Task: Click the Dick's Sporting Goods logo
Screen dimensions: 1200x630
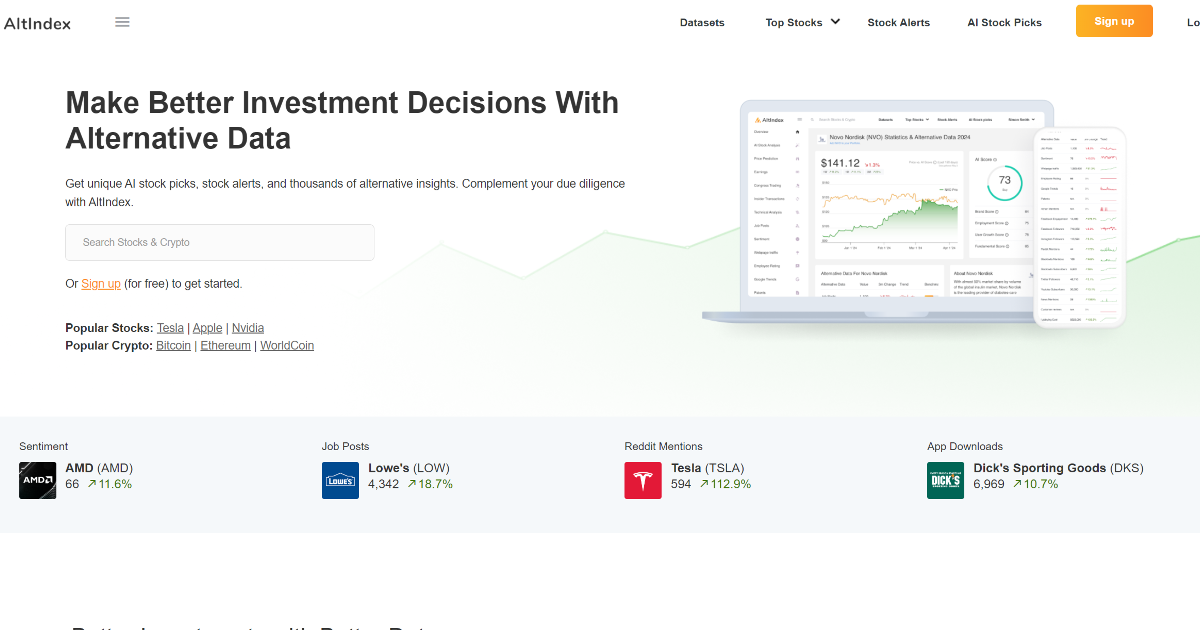Action: pos(945,480)
